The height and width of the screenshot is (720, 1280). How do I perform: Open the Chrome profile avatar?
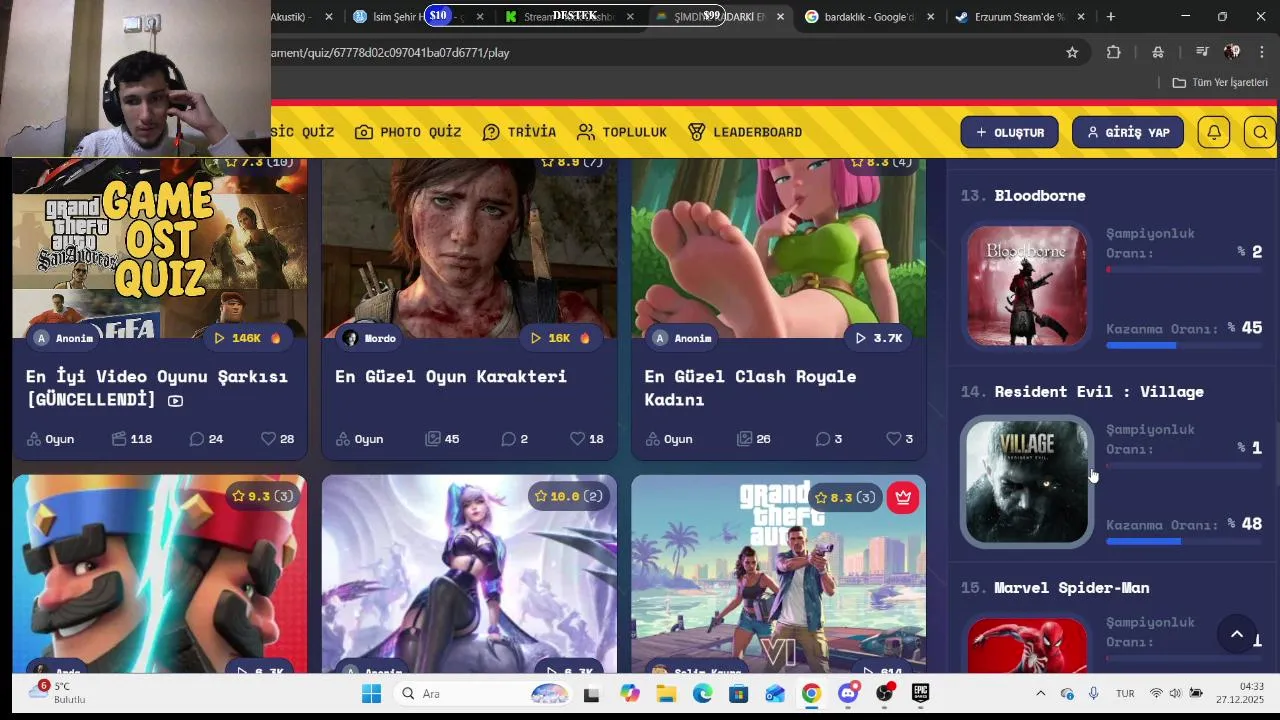[1232, 52]
